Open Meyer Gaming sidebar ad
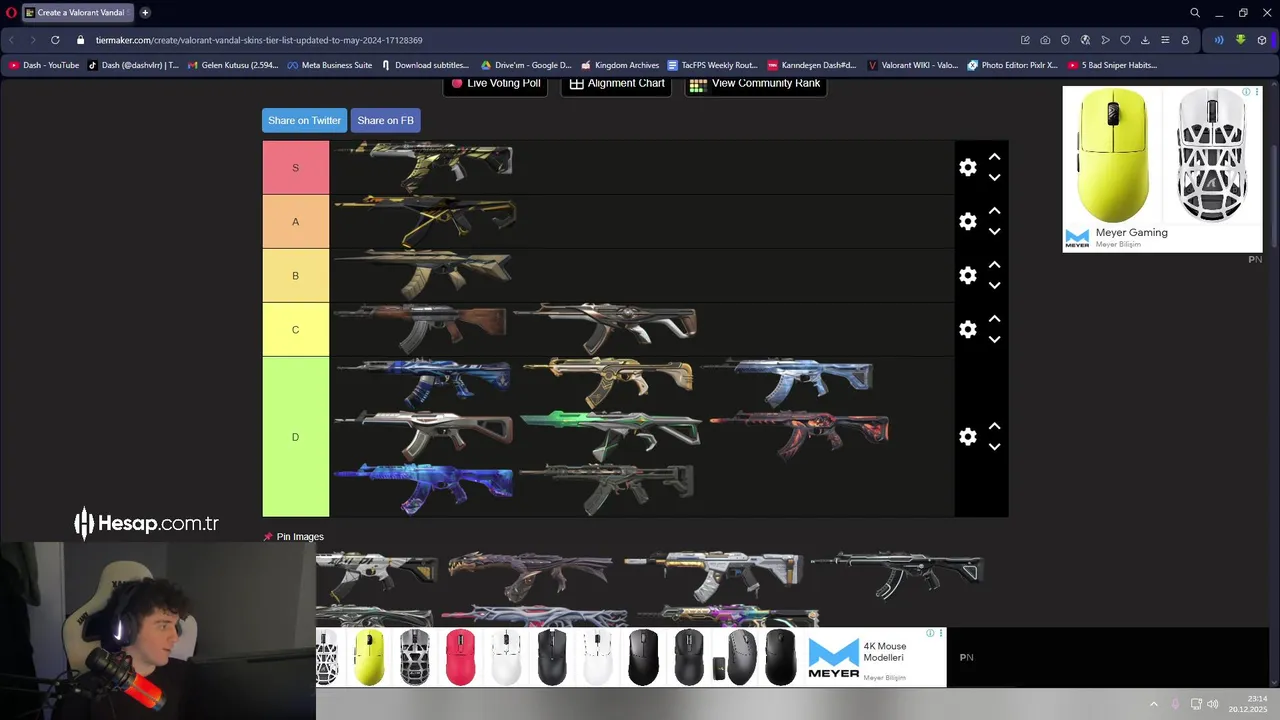The height and width of the screenshot is (720, 1280). point(1162,168)
